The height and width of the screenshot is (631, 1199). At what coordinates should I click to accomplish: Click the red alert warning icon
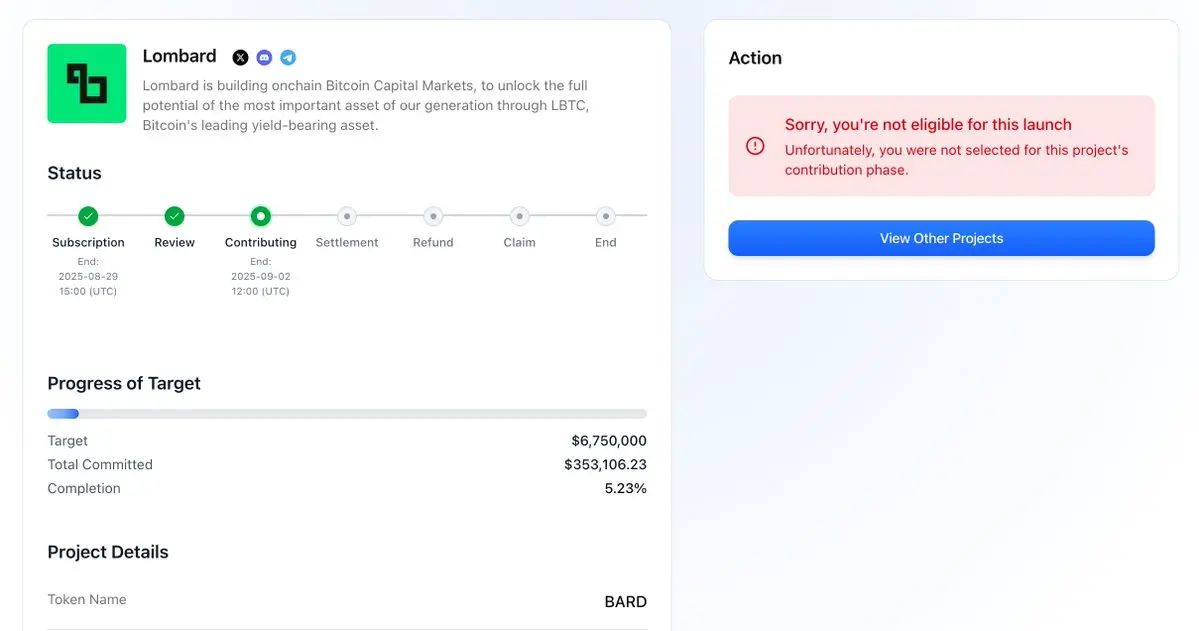[755, 146]
